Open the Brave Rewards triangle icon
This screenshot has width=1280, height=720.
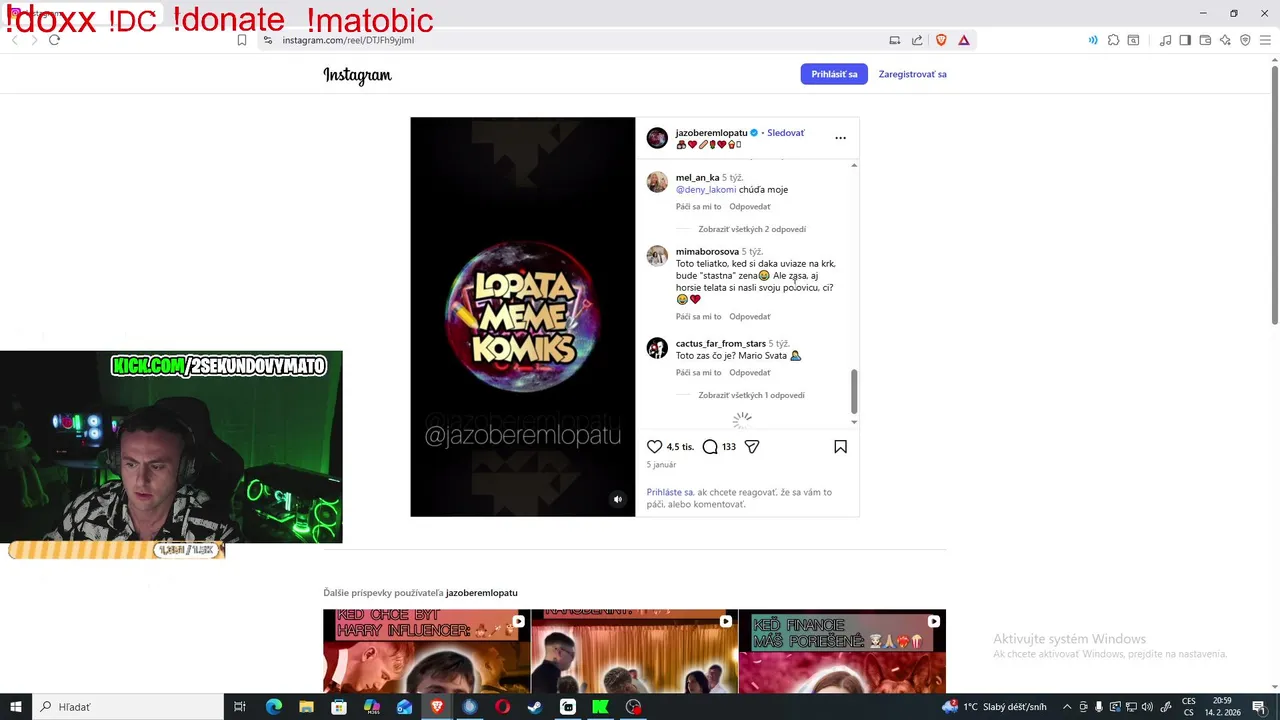[964, 40]
